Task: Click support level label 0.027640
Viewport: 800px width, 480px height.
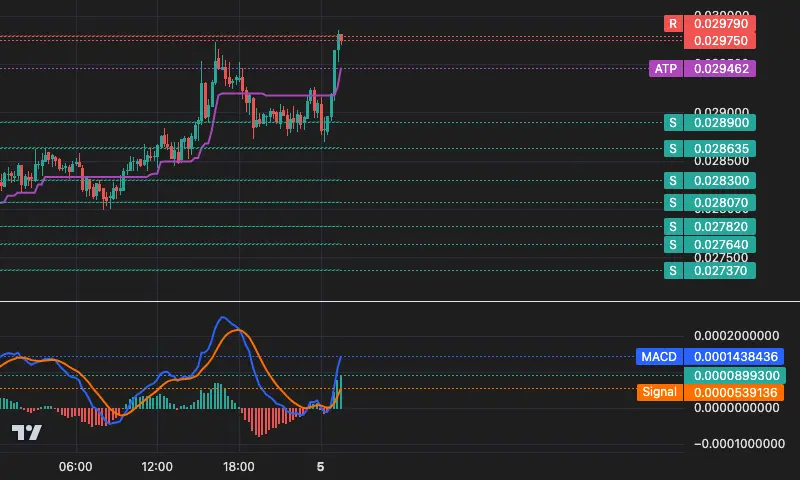Action: [x=719, y=245]
